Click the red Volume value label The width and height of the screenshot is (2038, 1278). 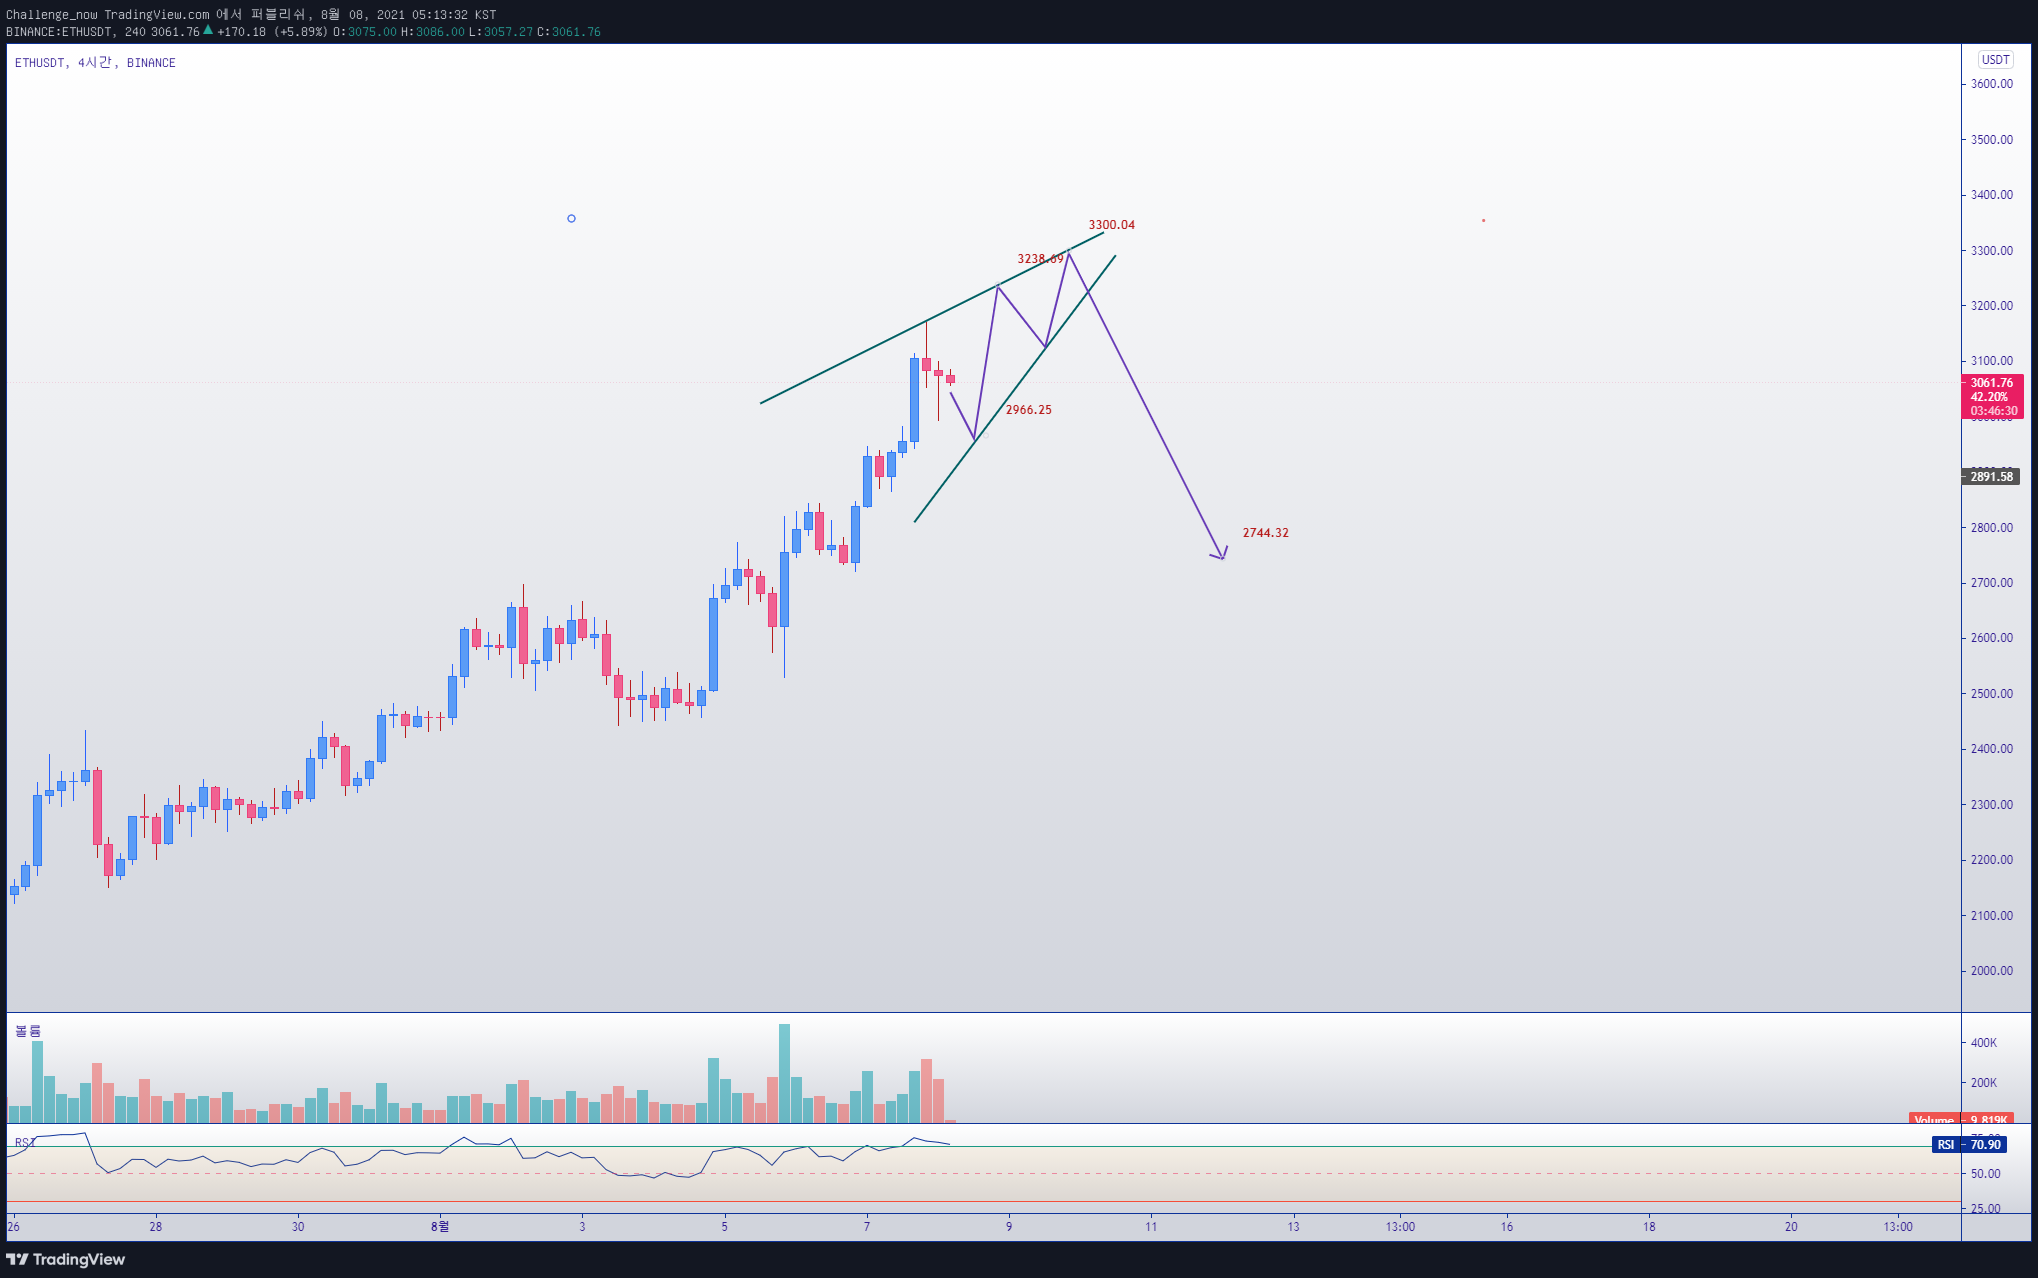1960,1119
